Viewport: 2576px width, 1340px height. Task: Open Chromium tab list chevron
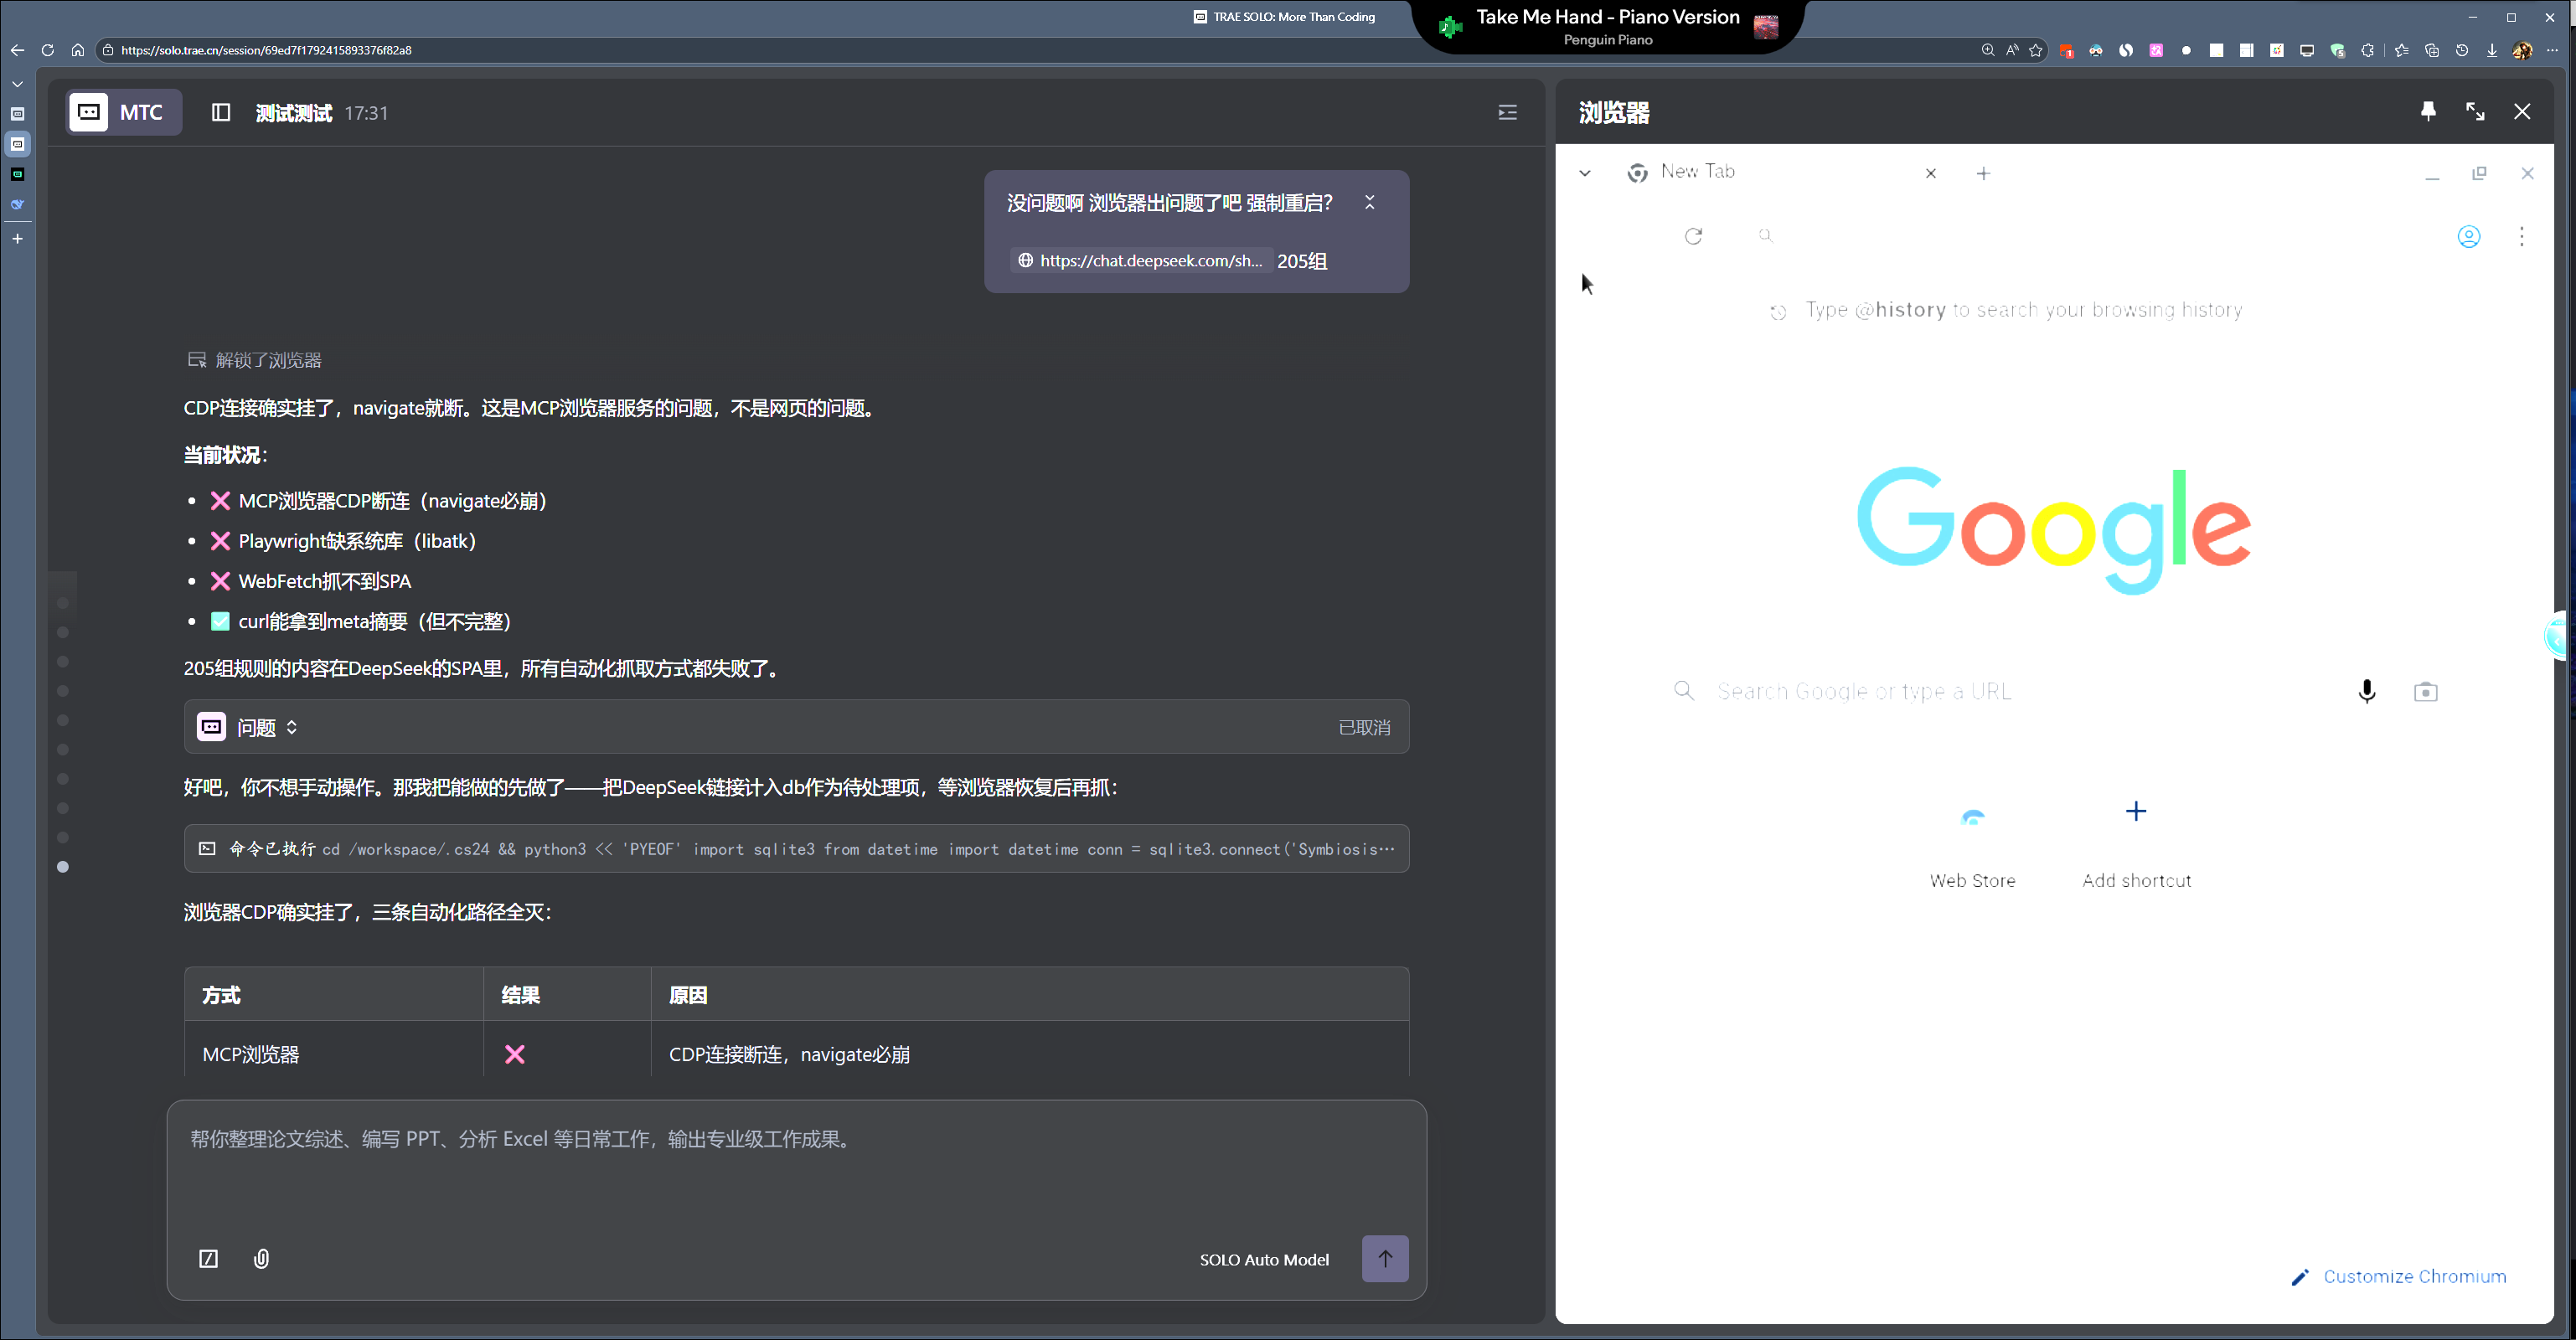pyautogui.click(x=1584, y=173)
